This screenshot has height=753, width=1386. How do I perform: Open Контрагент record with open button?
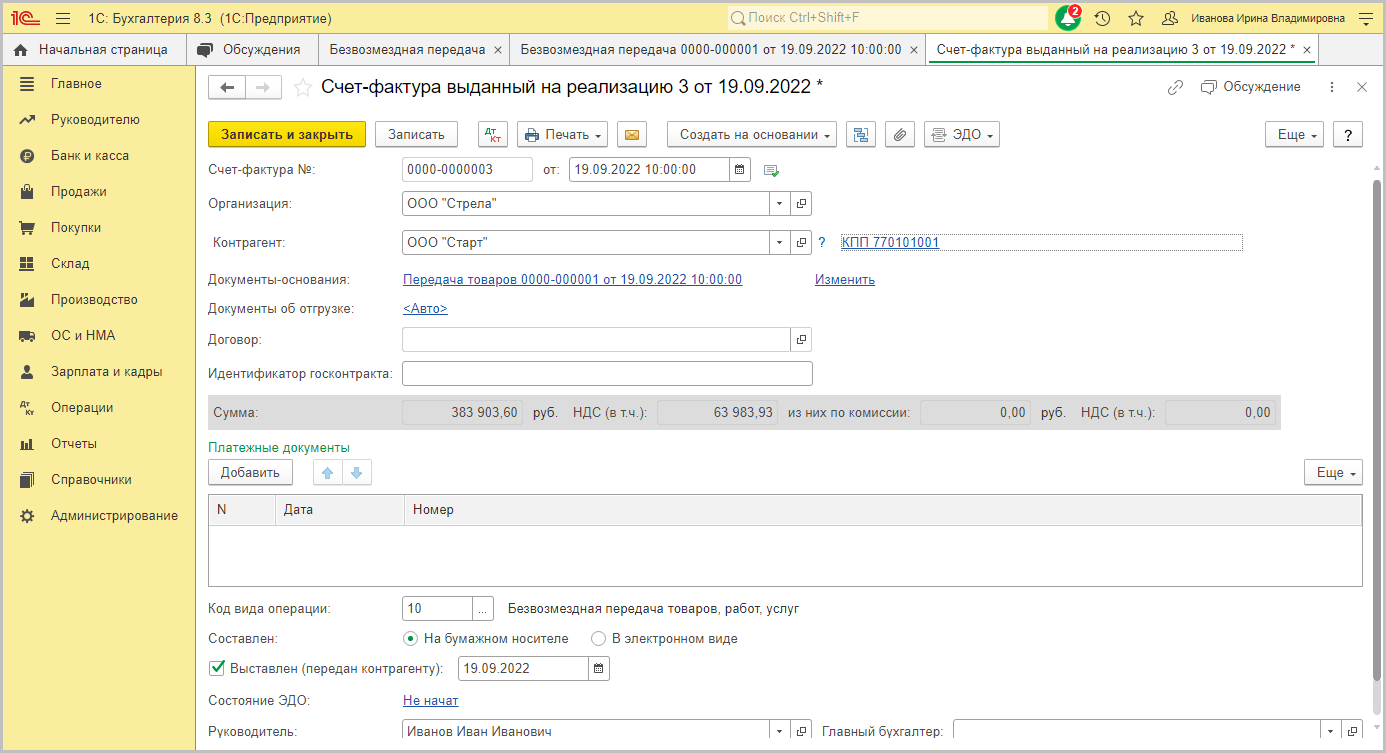[x=802, y=243]
